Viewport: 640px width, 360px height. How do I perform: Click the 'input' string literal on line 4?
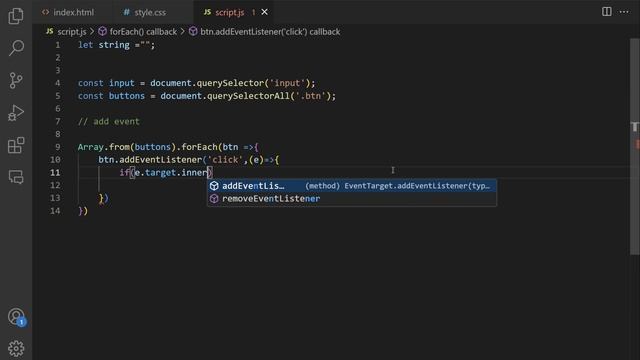[287, 83]
